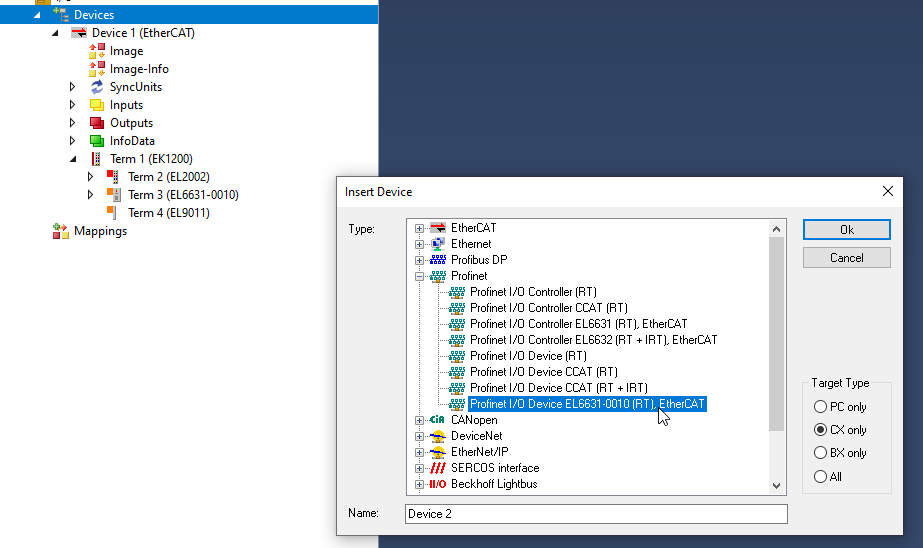The width and height of the screenshot is (923, 548).
Task: Click the Name input field
Action: click(x=596, y=514)
